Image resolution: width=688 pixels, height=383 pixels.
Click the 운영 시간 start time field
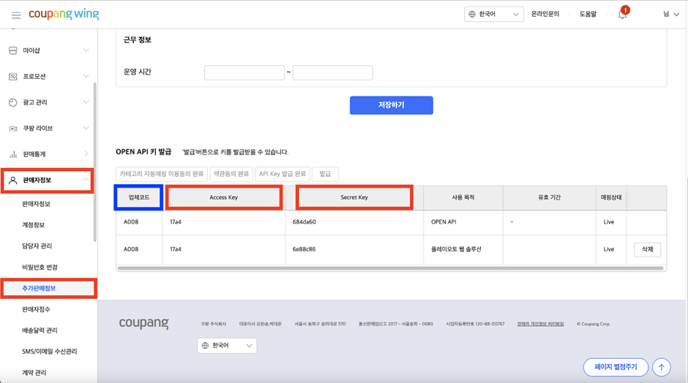(x=244, y=72)
